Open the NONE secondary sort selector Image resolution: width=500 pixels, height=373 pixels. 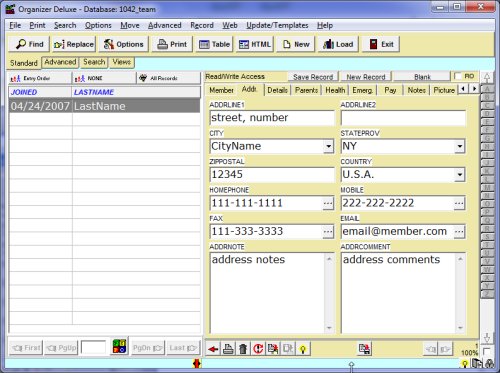104,78
